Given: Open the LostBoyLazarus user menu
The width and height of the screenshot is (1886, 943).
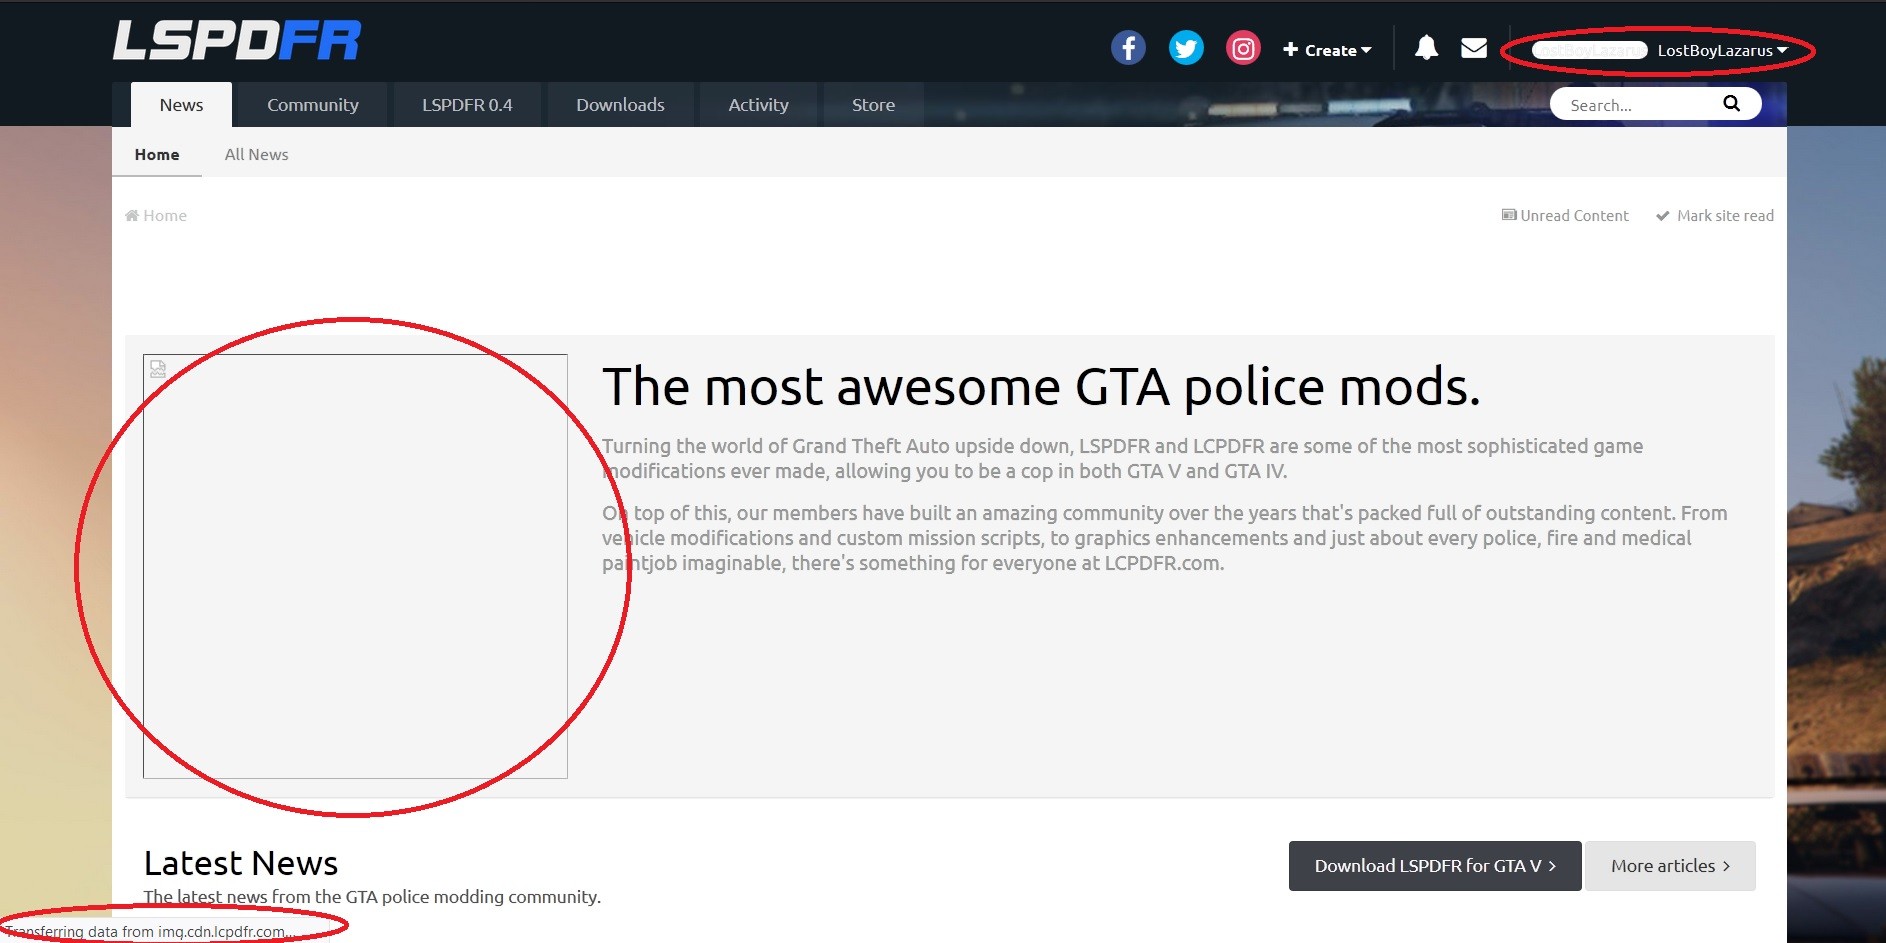Looking at the screenshot, I should pyautogui.click(x=1722, y=51).
